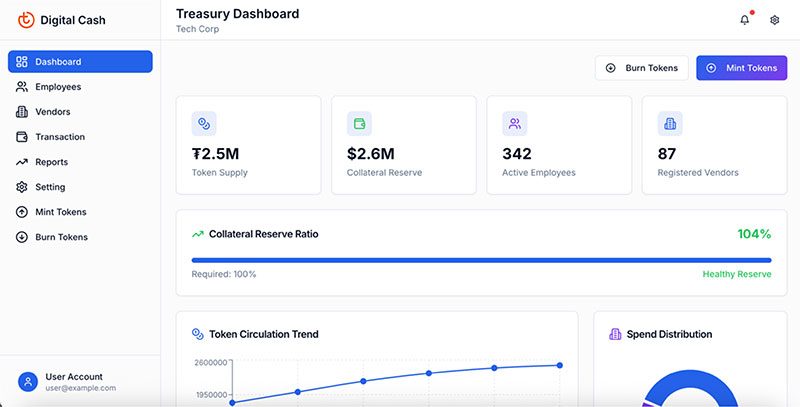Click the user account avatar icon
The height and width of the screenshot is (407, 800).
[28, 381]
